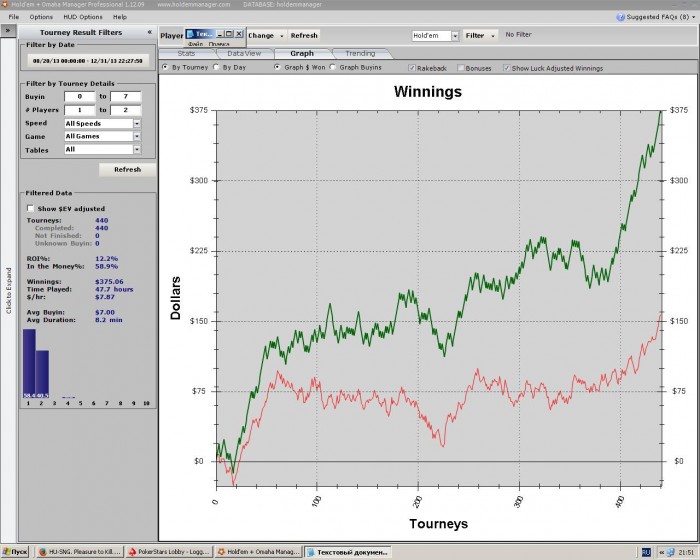The height and width of the screenshot is (560, 700).
Task: Open the Game dropdown (All Games)
Action: [137, 136]
